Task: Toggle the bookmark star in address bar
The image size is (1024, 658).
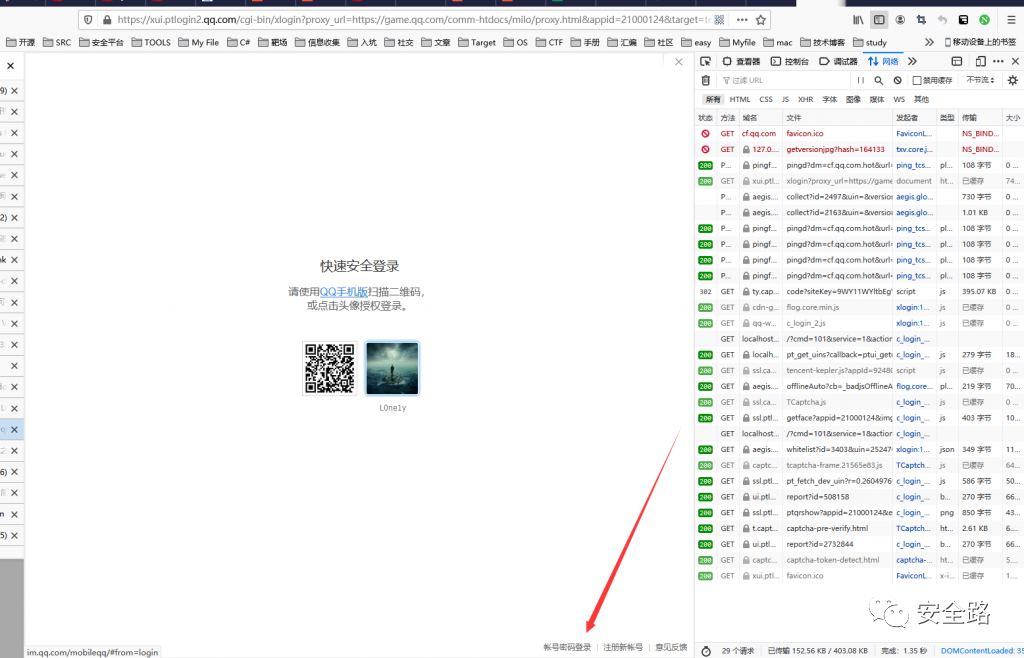Action: tap(761, 20)
